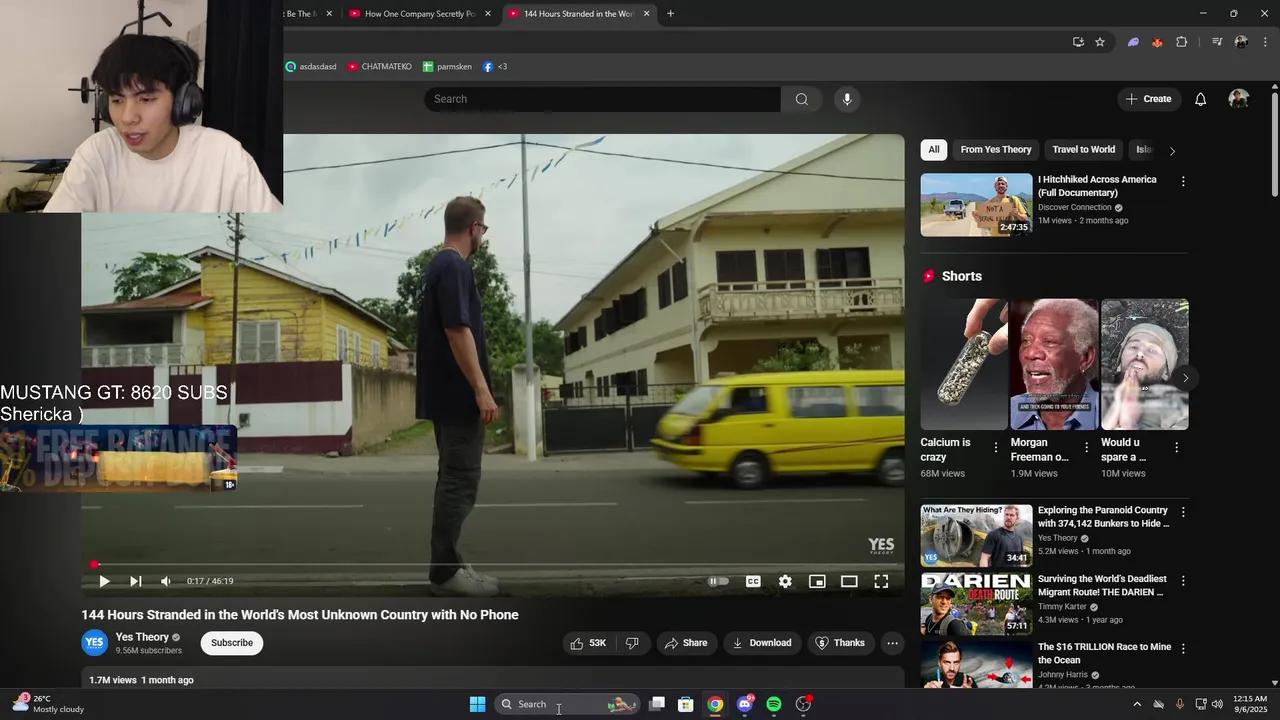The image size is (1280, 720).
Task: Show more filter chips arrow
Action: pos(1172,151)
